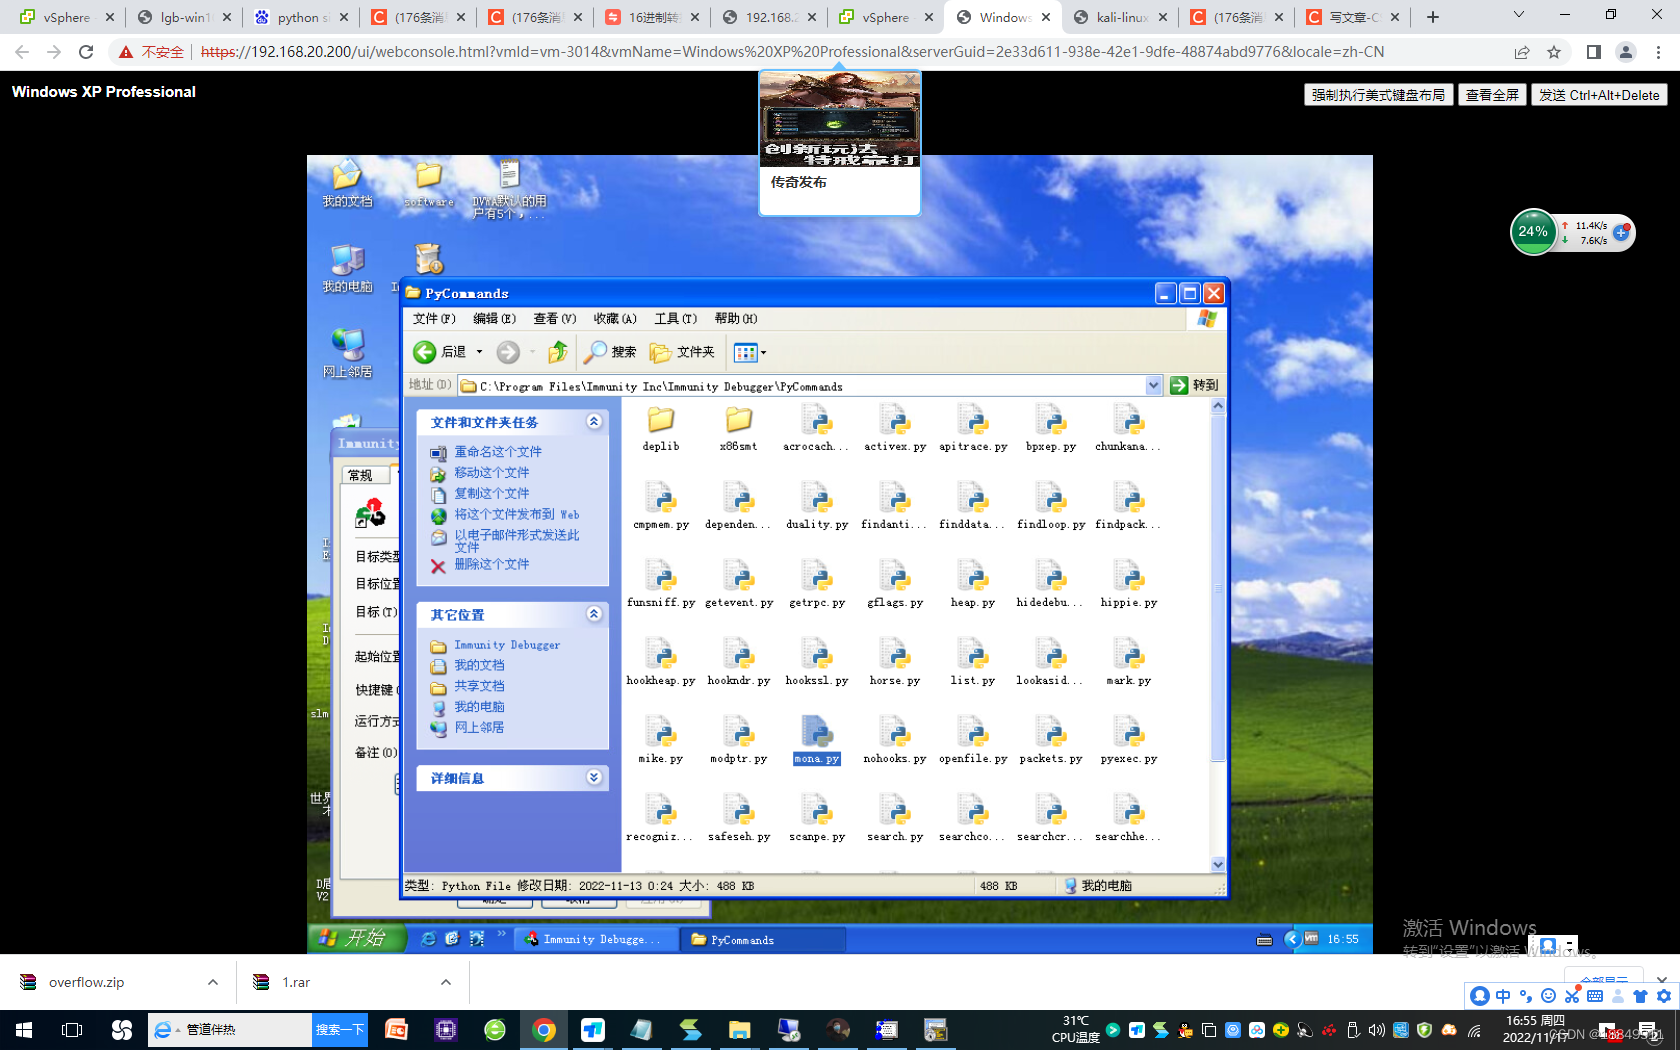Select the list.py file
Viewport: 1680px width, 1050px height.
(x=973, y=663)
